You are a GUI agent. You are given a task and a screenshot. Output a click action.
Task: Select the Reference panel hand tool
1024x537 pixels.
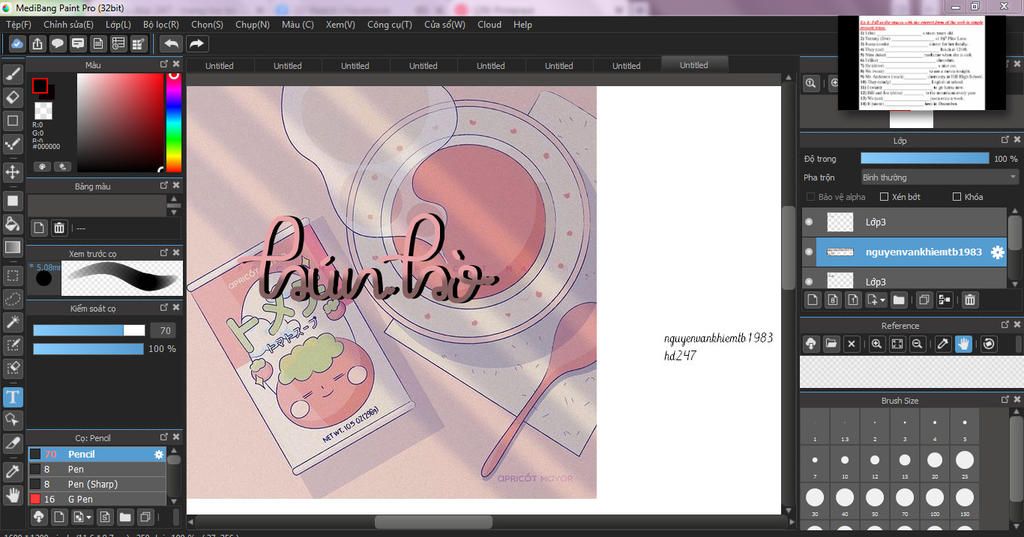point(963,344)
